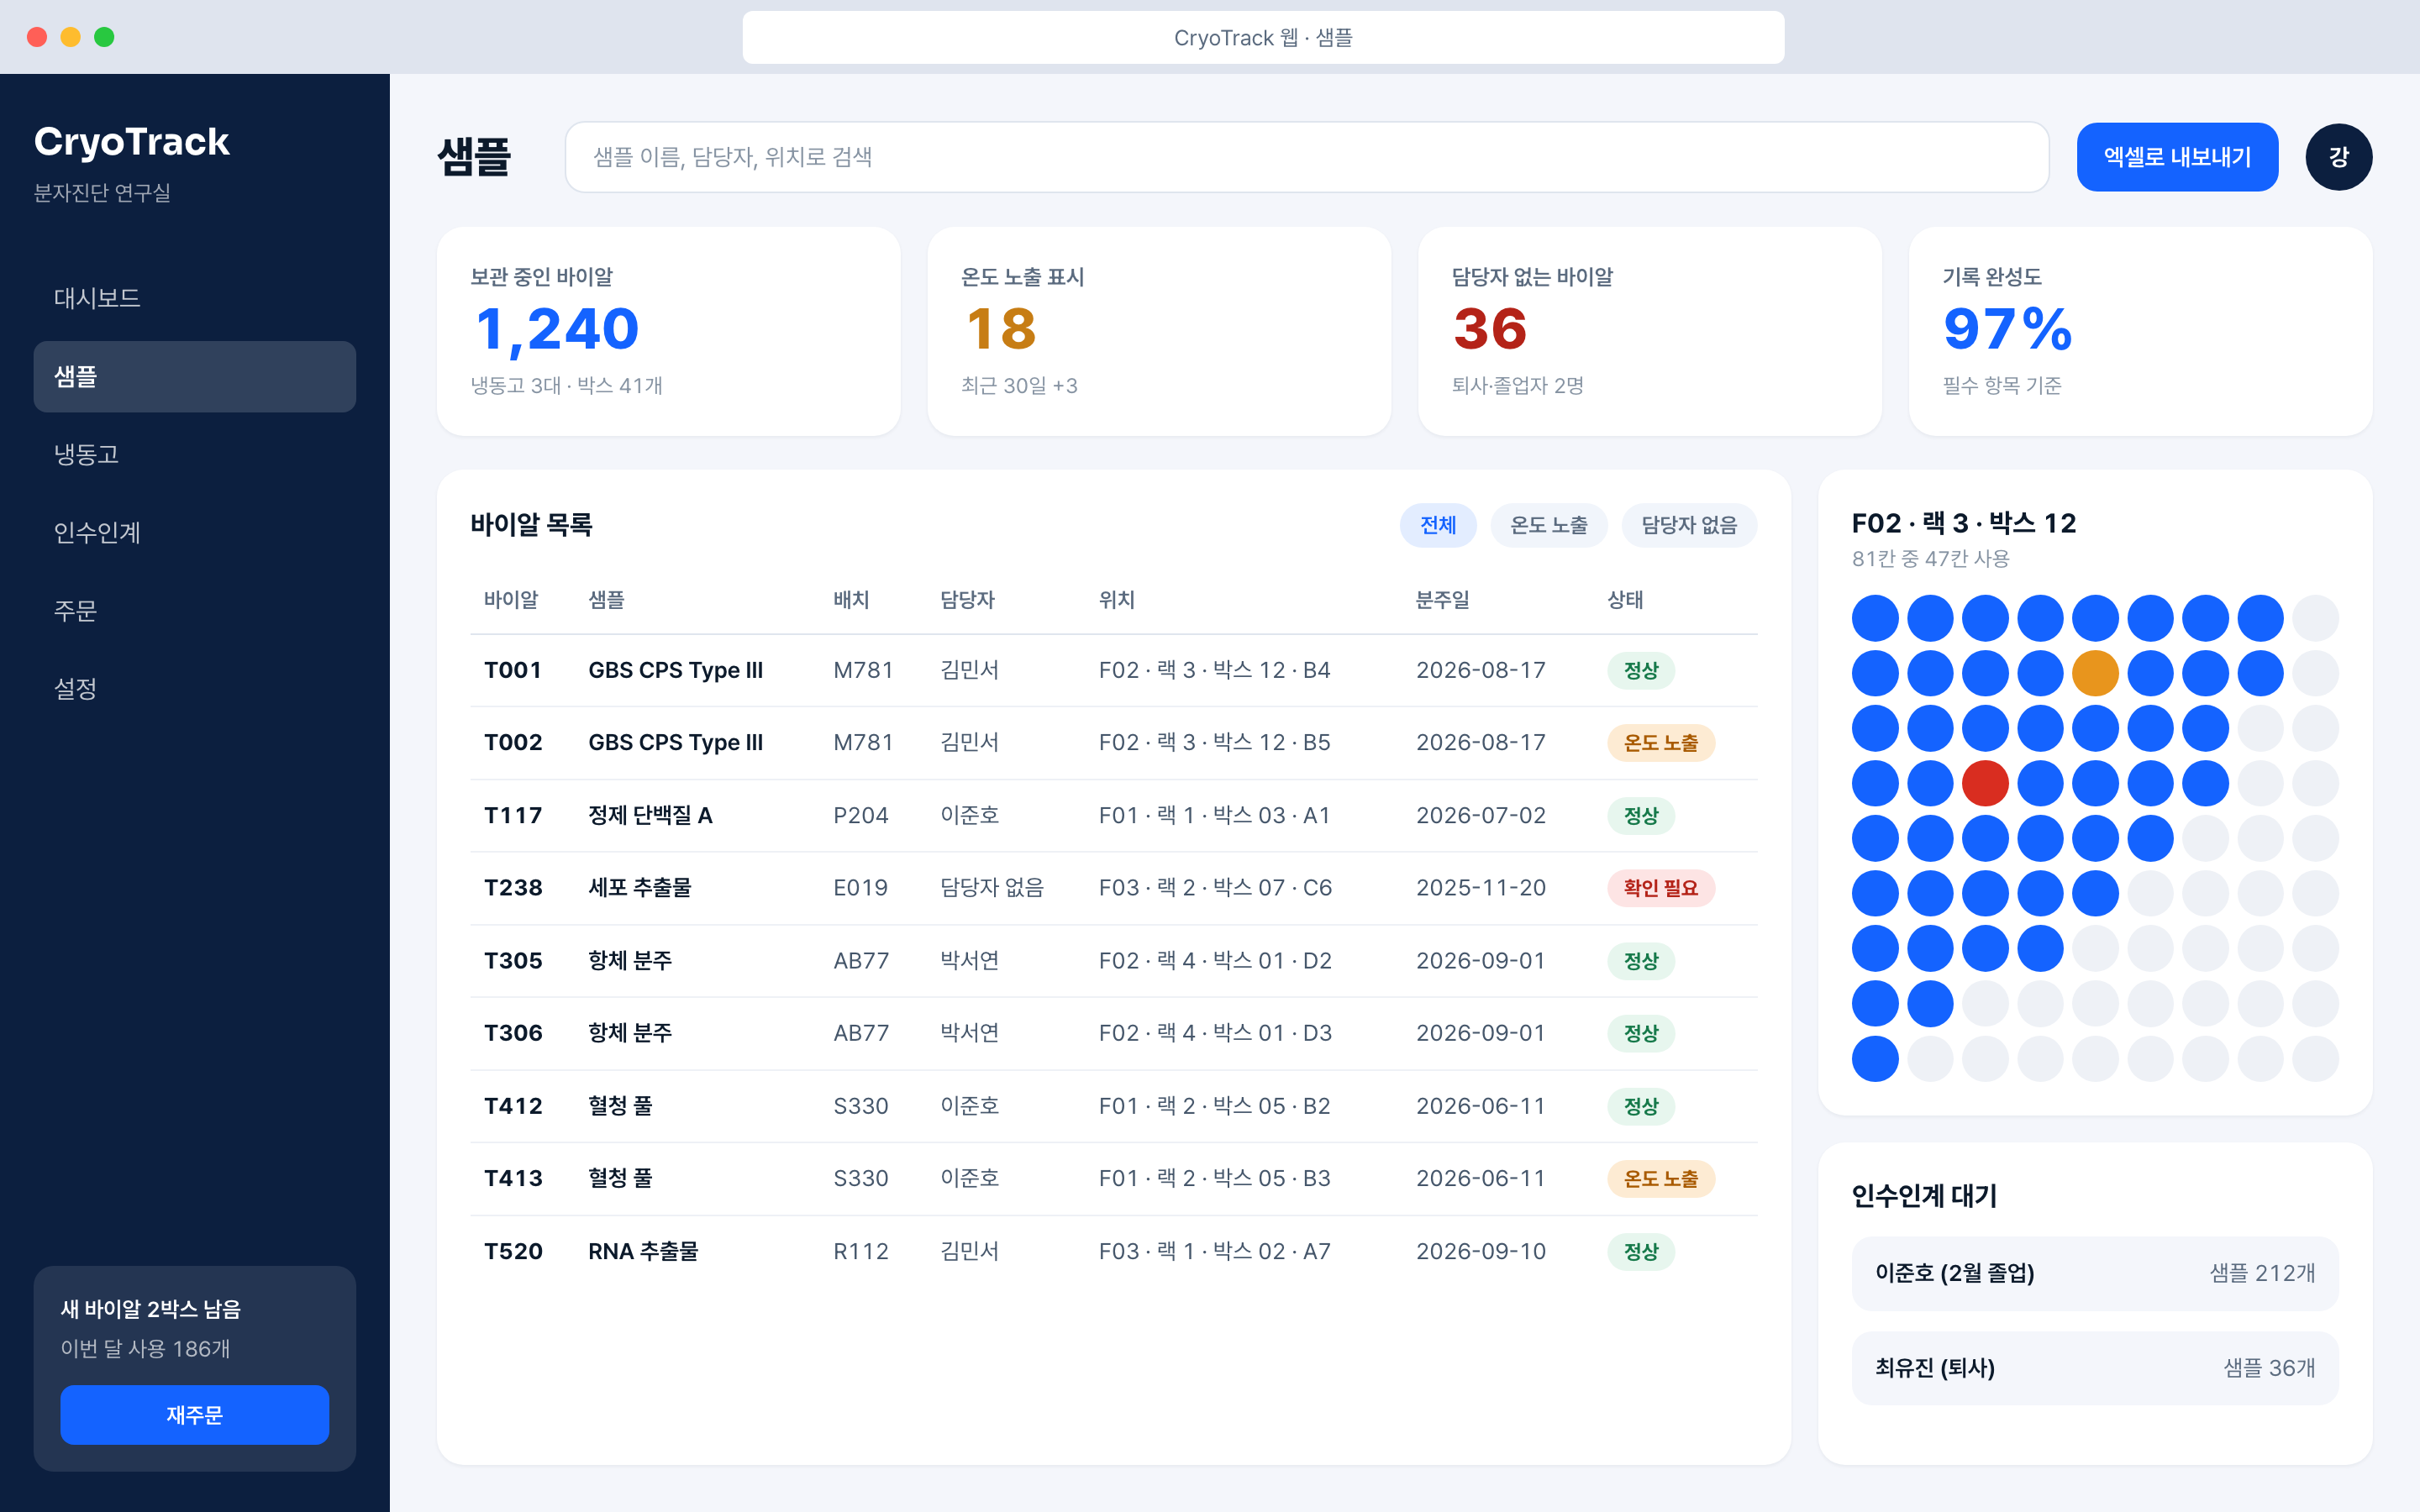Click the red vial in the box grid

coord(1985,783)
